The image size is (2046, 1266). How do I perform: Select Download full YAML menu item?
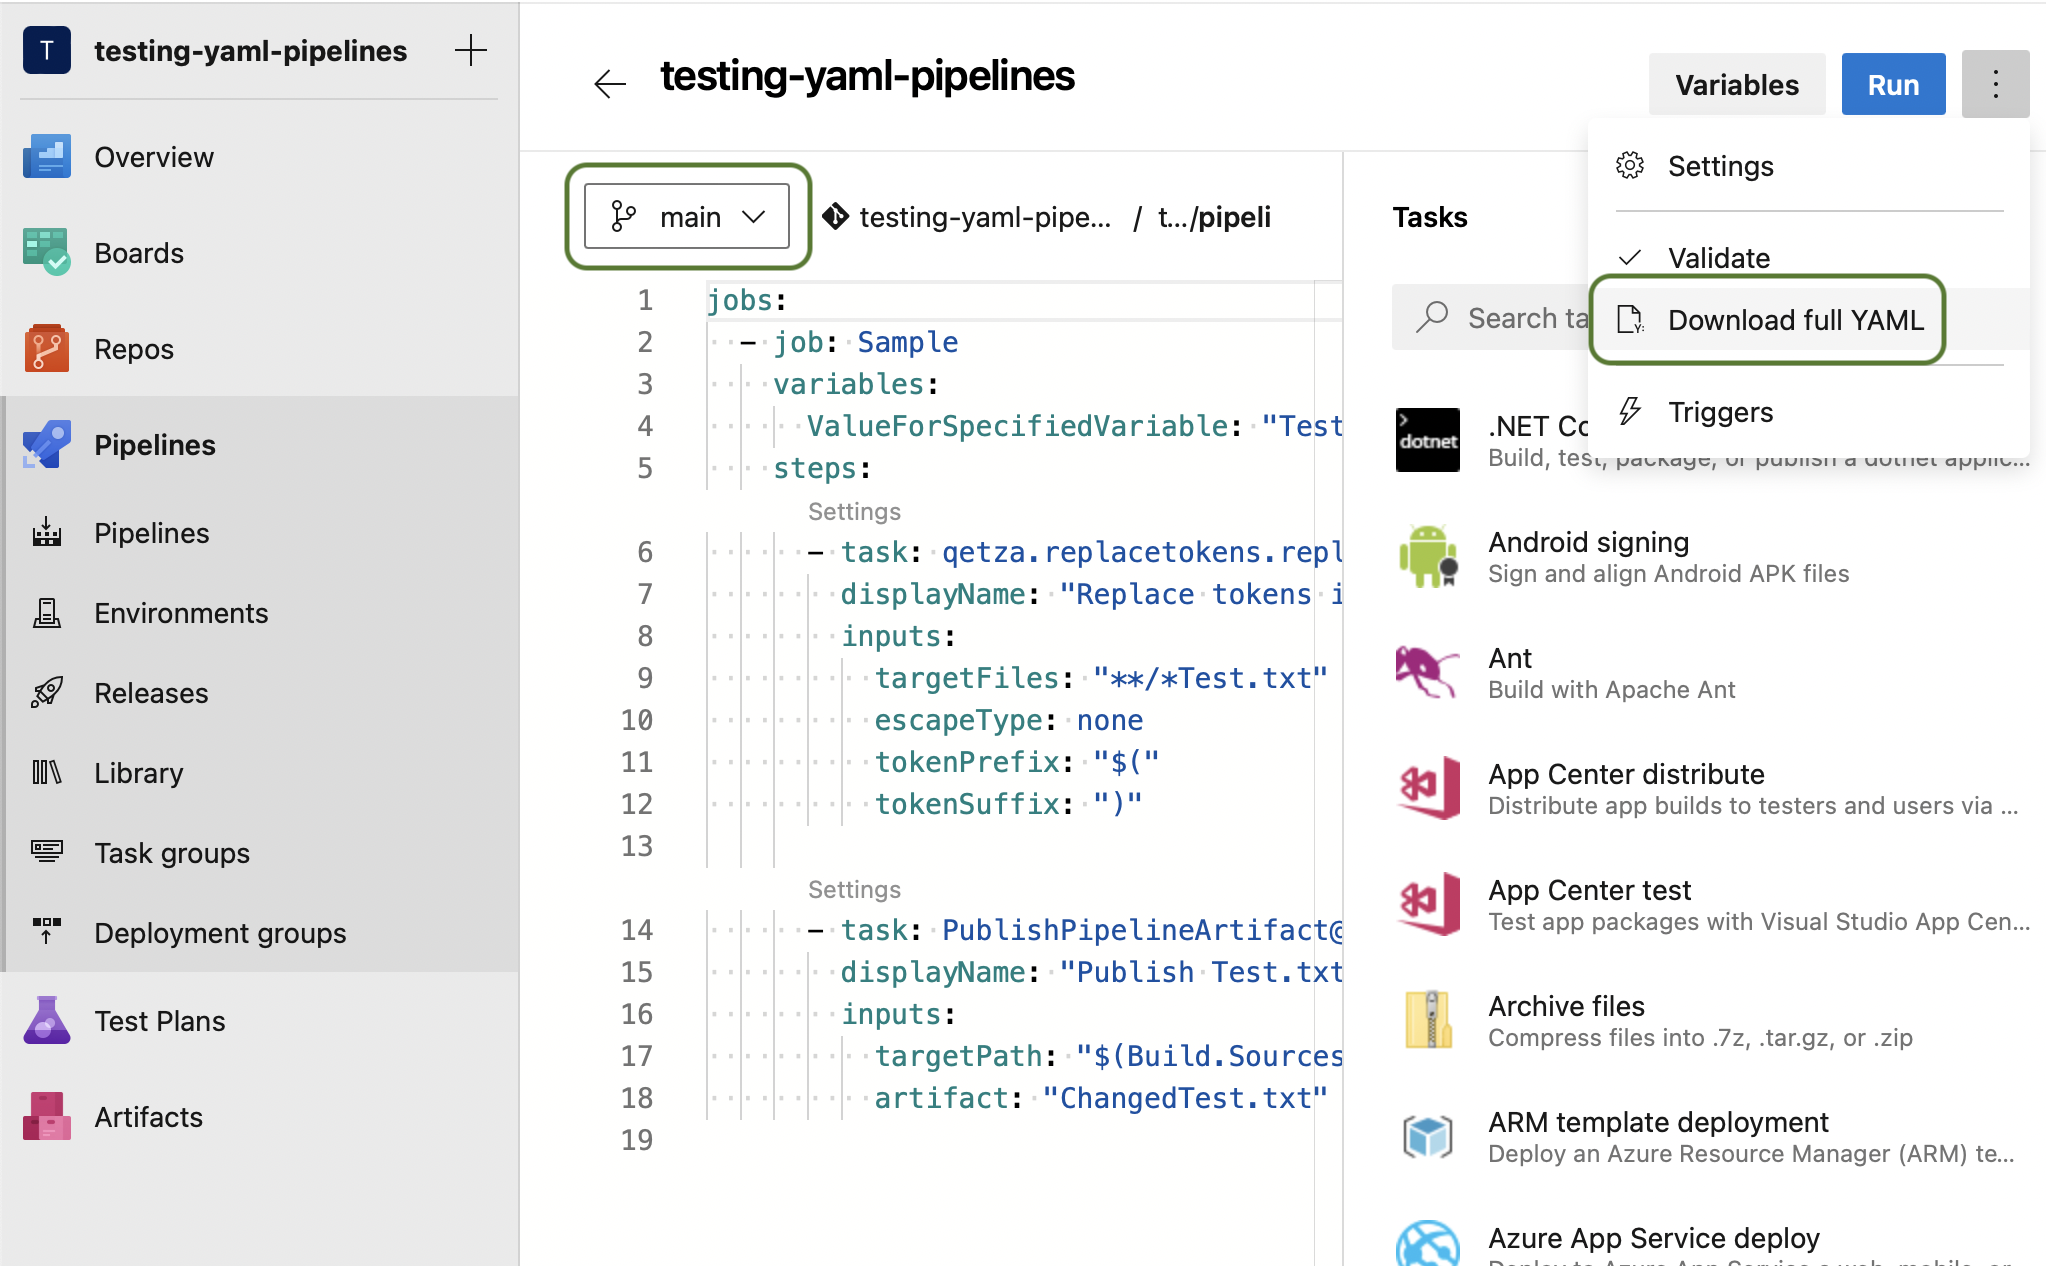[1794, 320]
